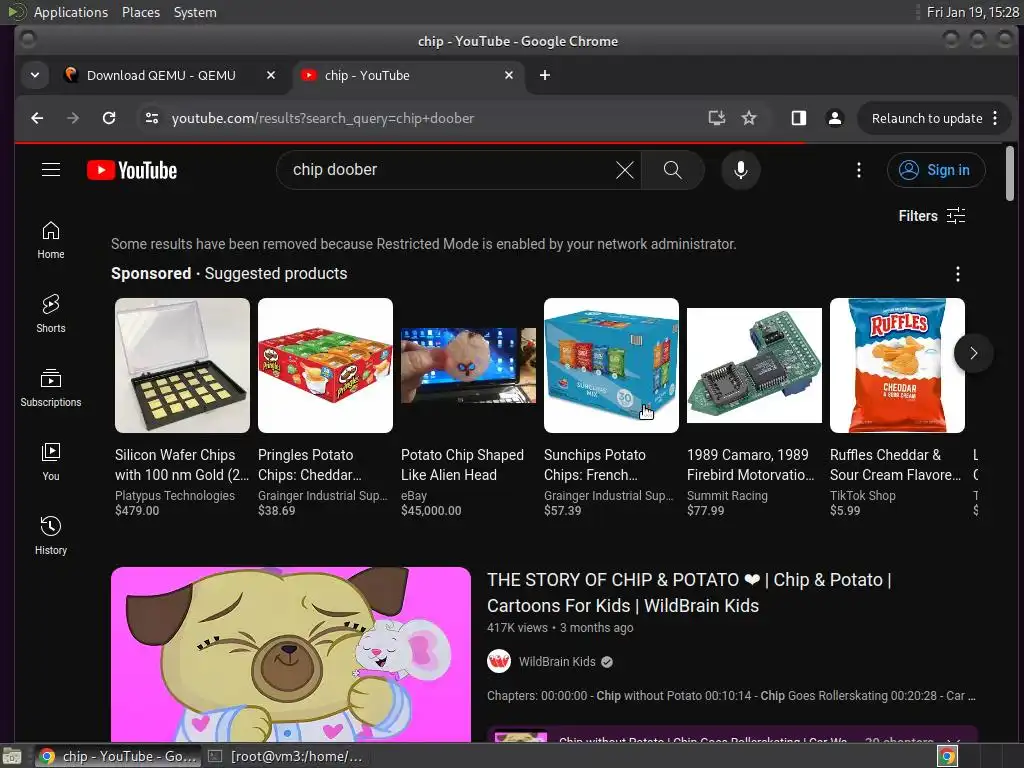The image size is (1024, 768).
Task: Click the Sunchips box product image
Action: [x=611, y=366]
